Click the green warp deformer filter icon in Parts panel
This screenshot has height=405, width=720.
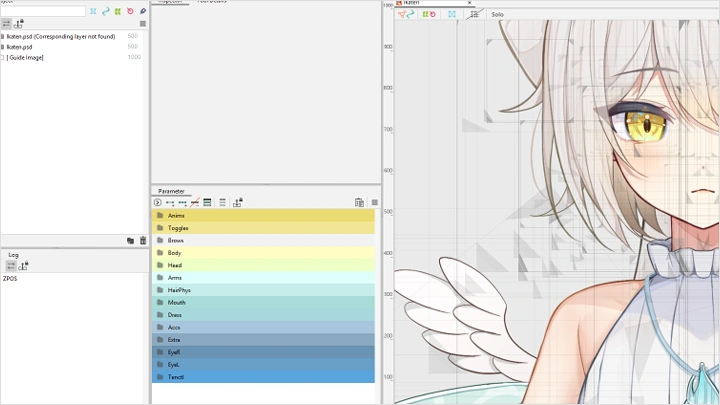(118, 11)
